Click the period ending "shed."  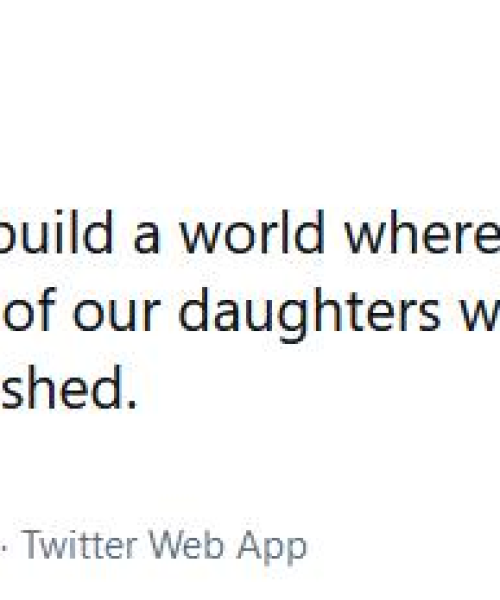(132, 405)
